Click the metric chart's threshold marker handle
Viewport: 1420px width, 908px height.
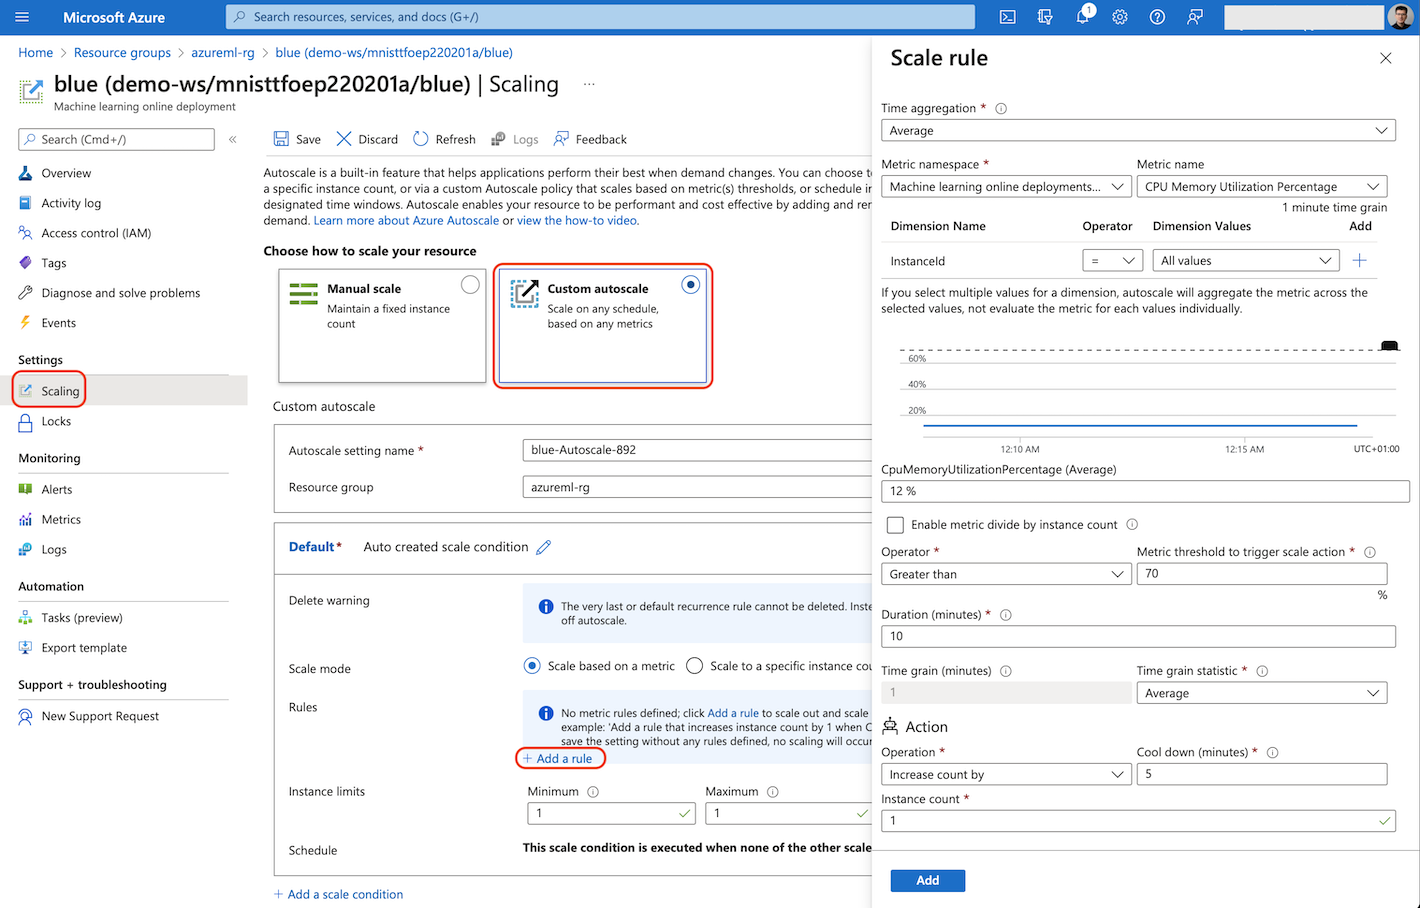click(1389, 346)
